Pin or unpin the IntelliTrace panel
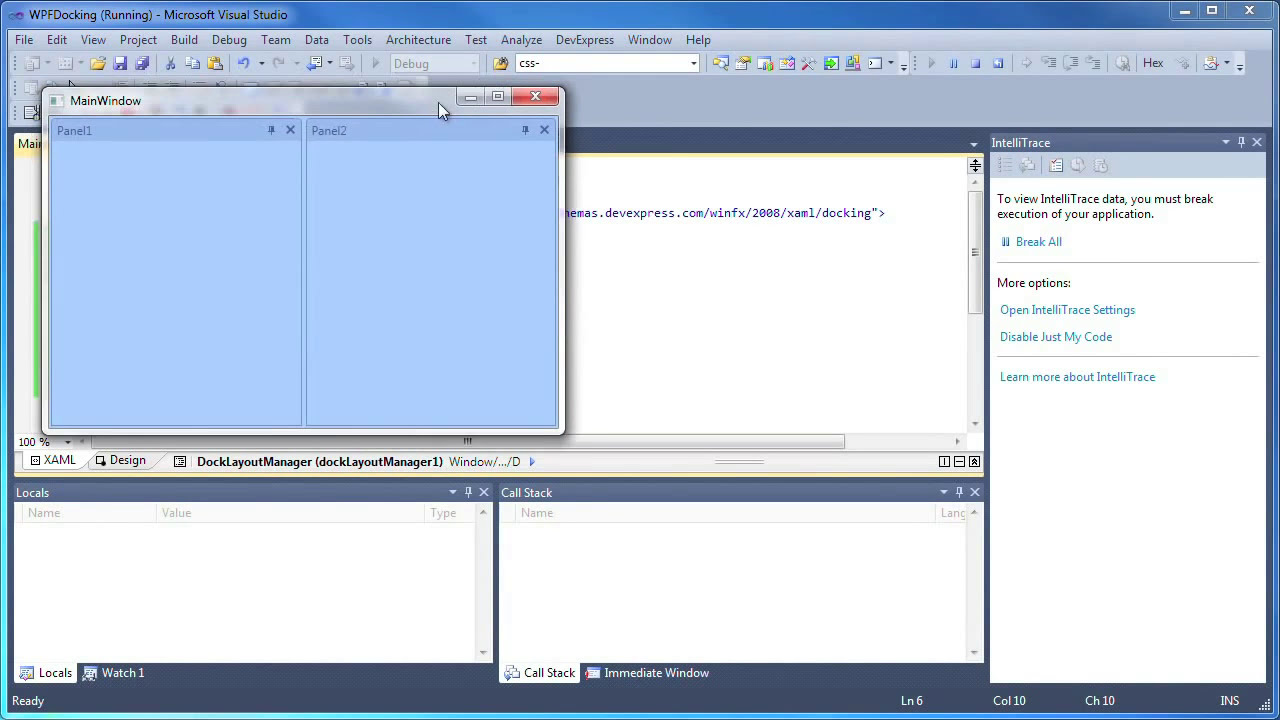Viewport: 1280px width, 720px height. (x=1242, y=142)
